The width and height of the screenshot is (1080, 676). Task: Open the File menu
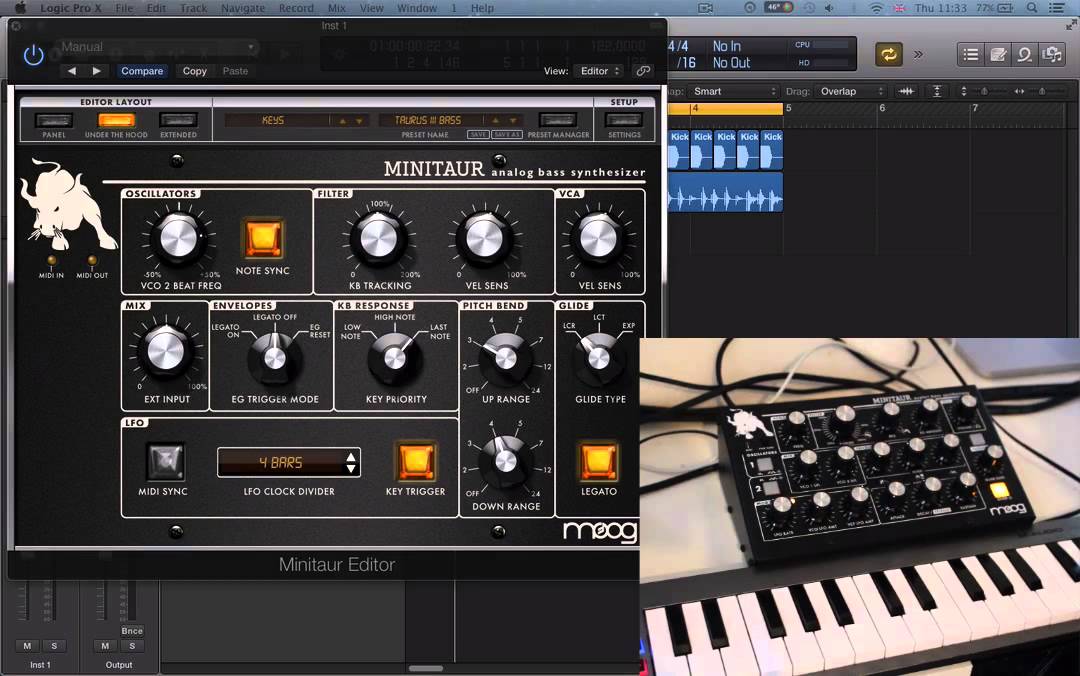[x=125, y=8]
